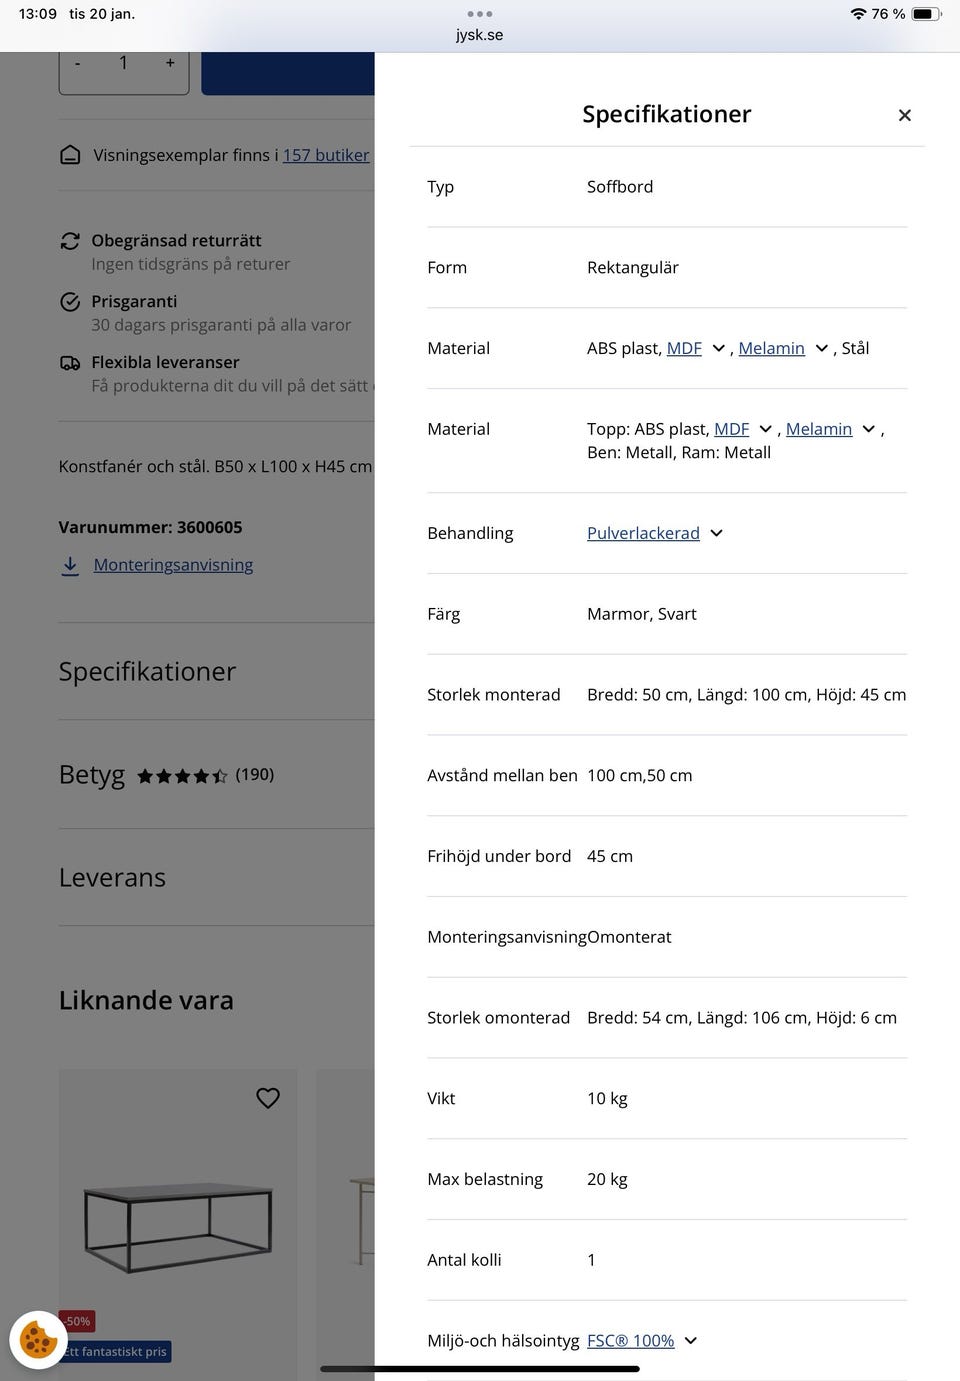Tap the heart favorite icon on similar product

pyautogui.click(x=268, y=1098)
